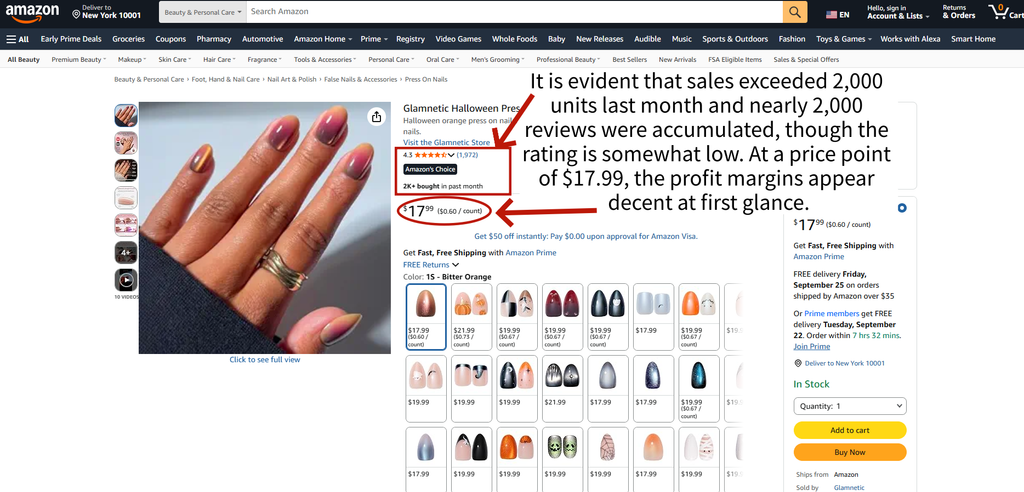Image resolution: width=1024 pixels, height=492 pixels.
Task: Open the Quantity dropdown
Action: 850,406
